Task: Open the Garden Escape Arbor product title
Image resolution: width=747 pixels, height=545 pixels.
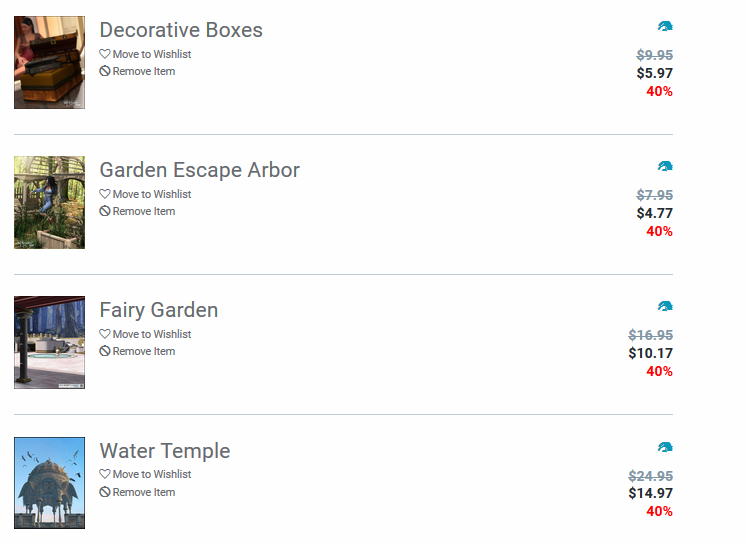Action: coord(199,170)
